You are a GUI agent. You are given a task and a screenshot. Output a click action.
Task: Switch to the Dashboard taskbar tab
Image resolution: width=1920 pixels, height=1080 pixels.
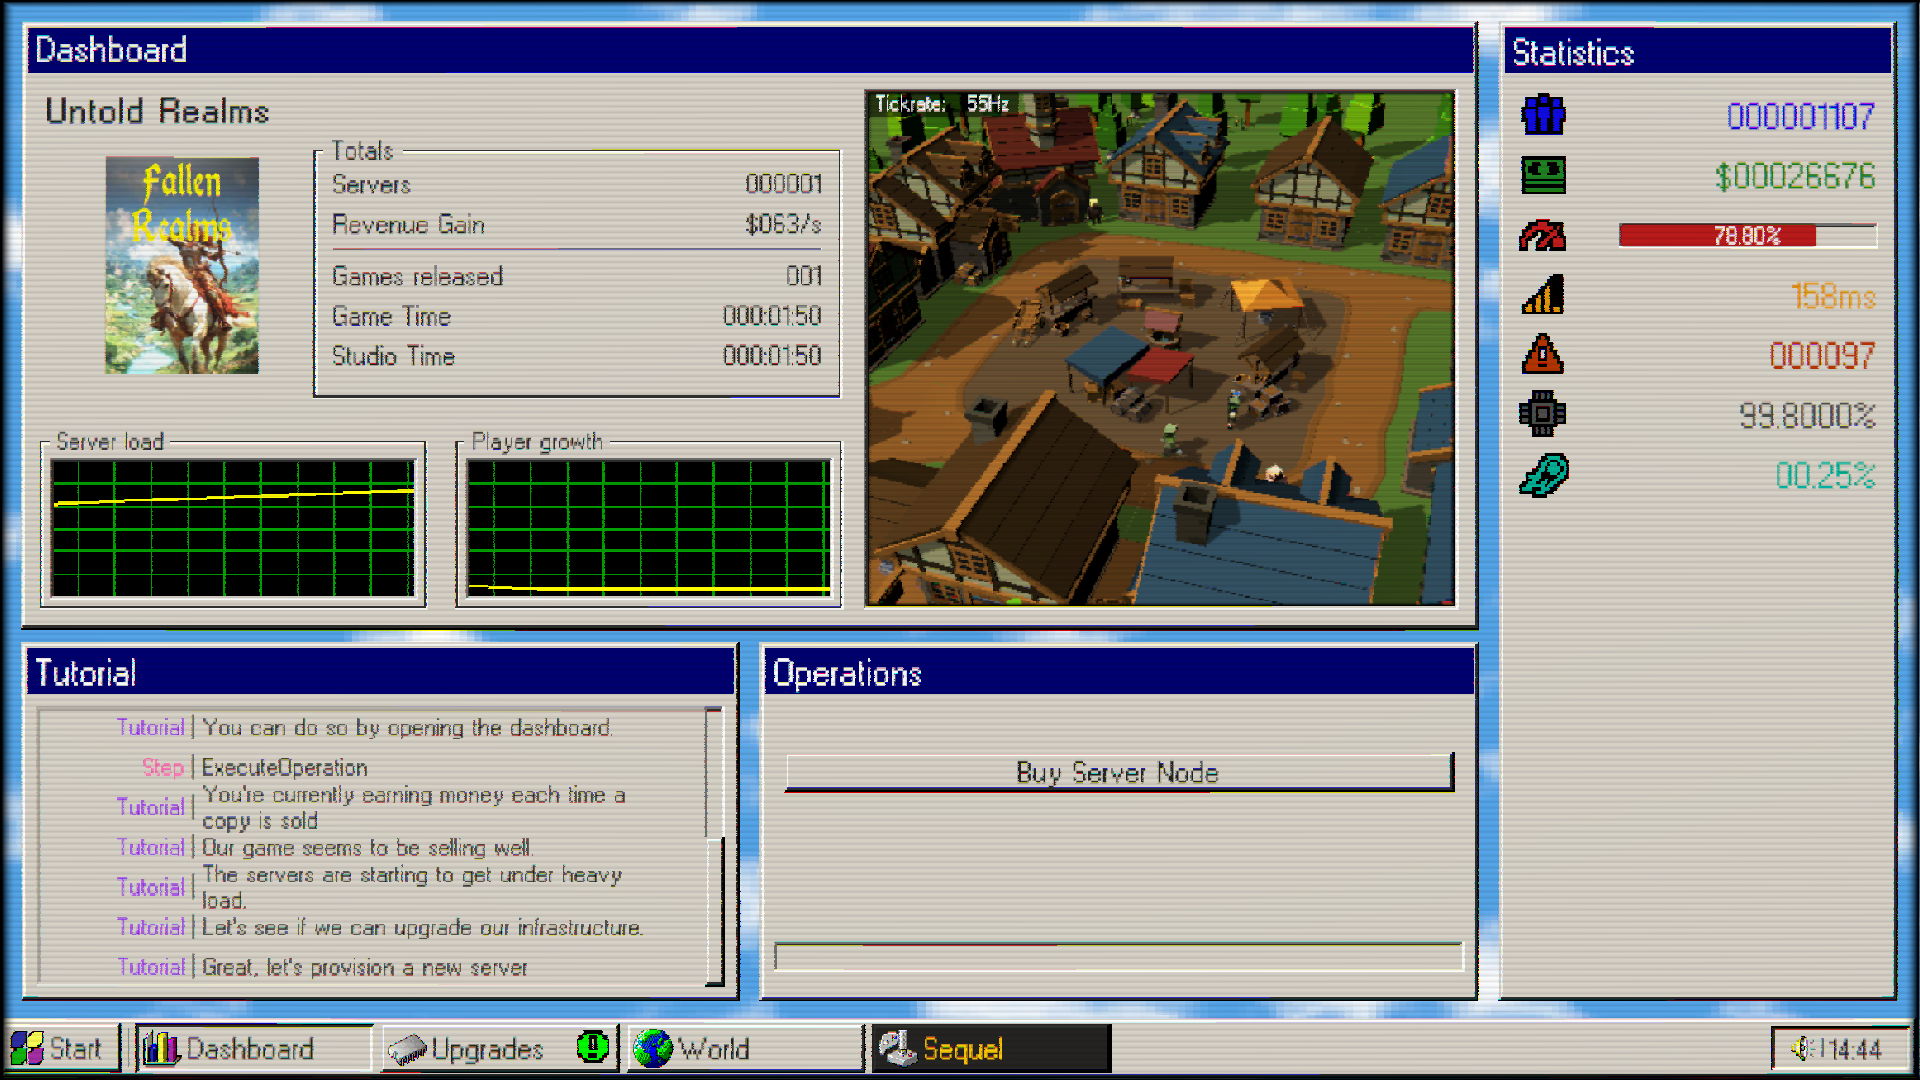[253, 1048]
